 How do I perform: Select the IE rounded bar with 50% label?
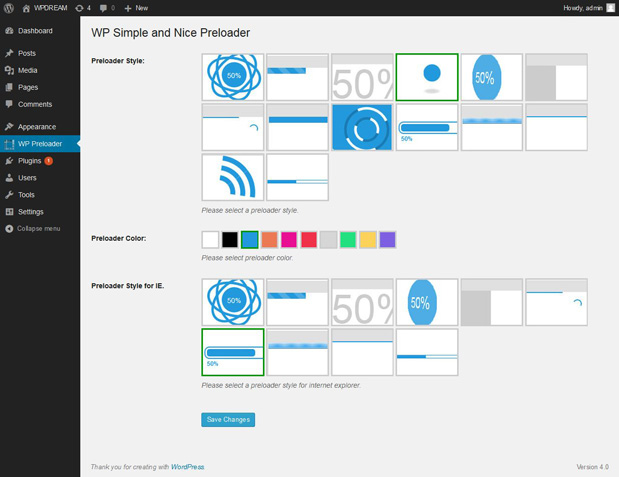(233, 352)
